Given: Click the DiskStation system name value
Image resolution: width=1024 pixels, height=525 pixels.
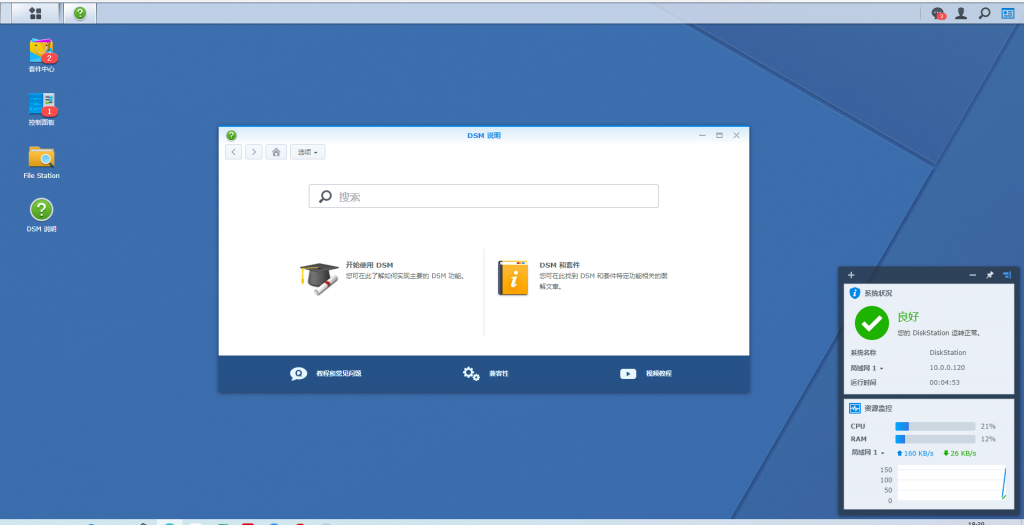Looking at the screenshot, I should [948, 353].
